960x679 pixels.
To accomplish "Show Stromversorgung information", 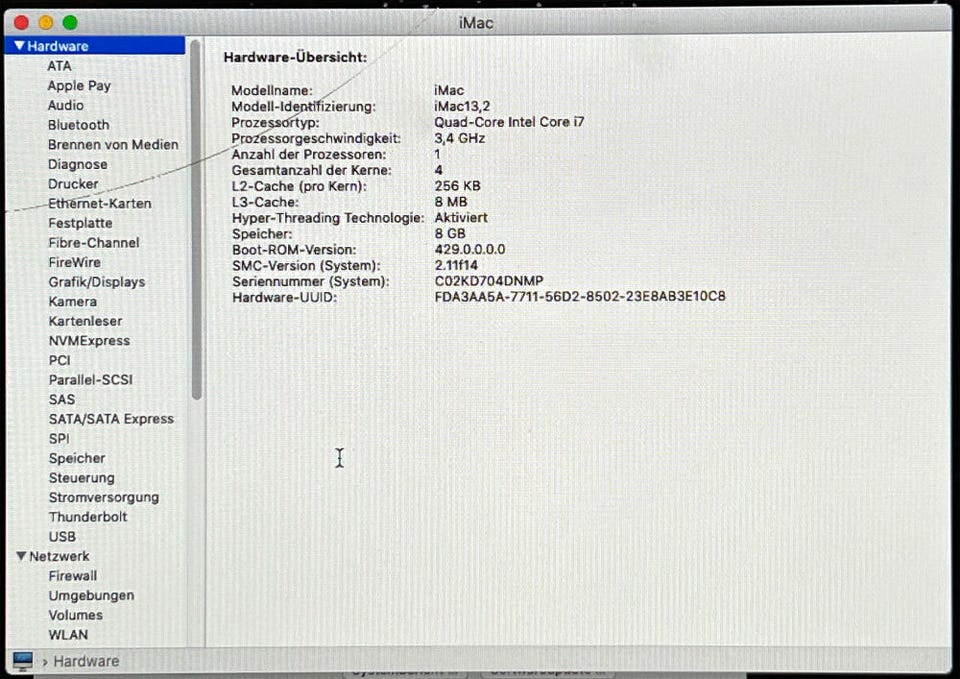I will coord(104,497).
